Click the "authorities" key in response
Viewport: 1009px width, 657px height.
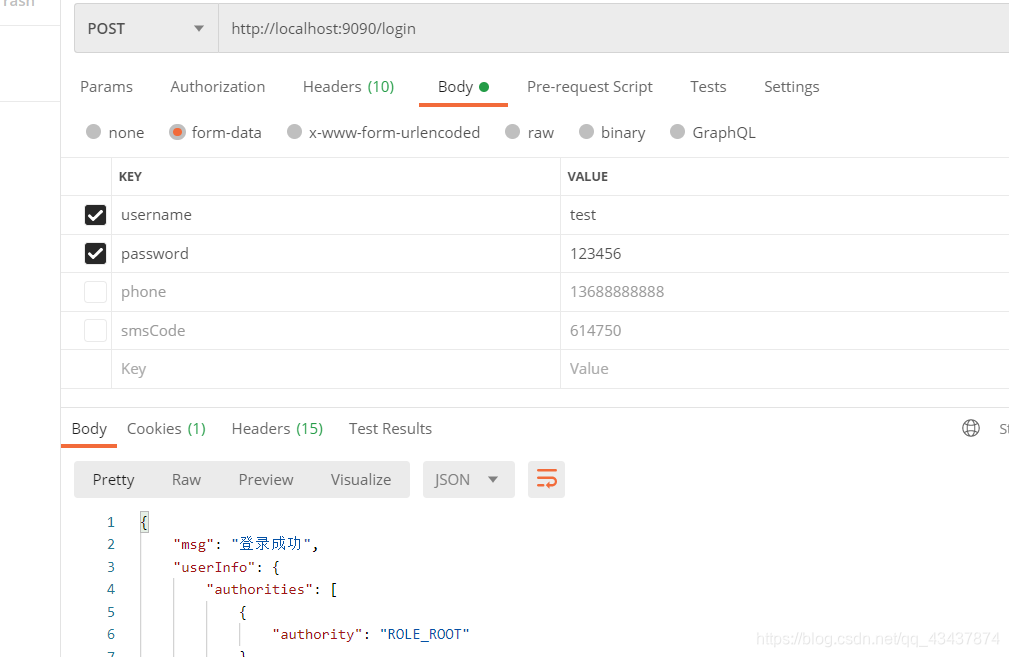[260, 589]
